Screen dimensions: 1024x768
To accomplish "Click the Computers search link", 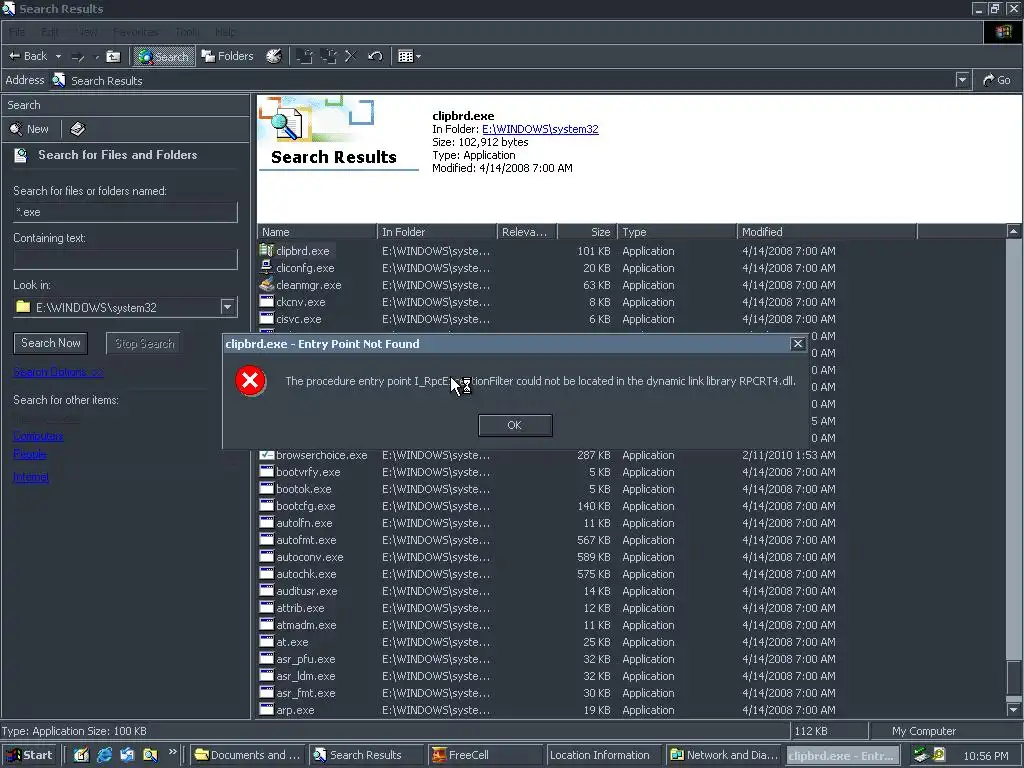I will (x=38, y=436).
